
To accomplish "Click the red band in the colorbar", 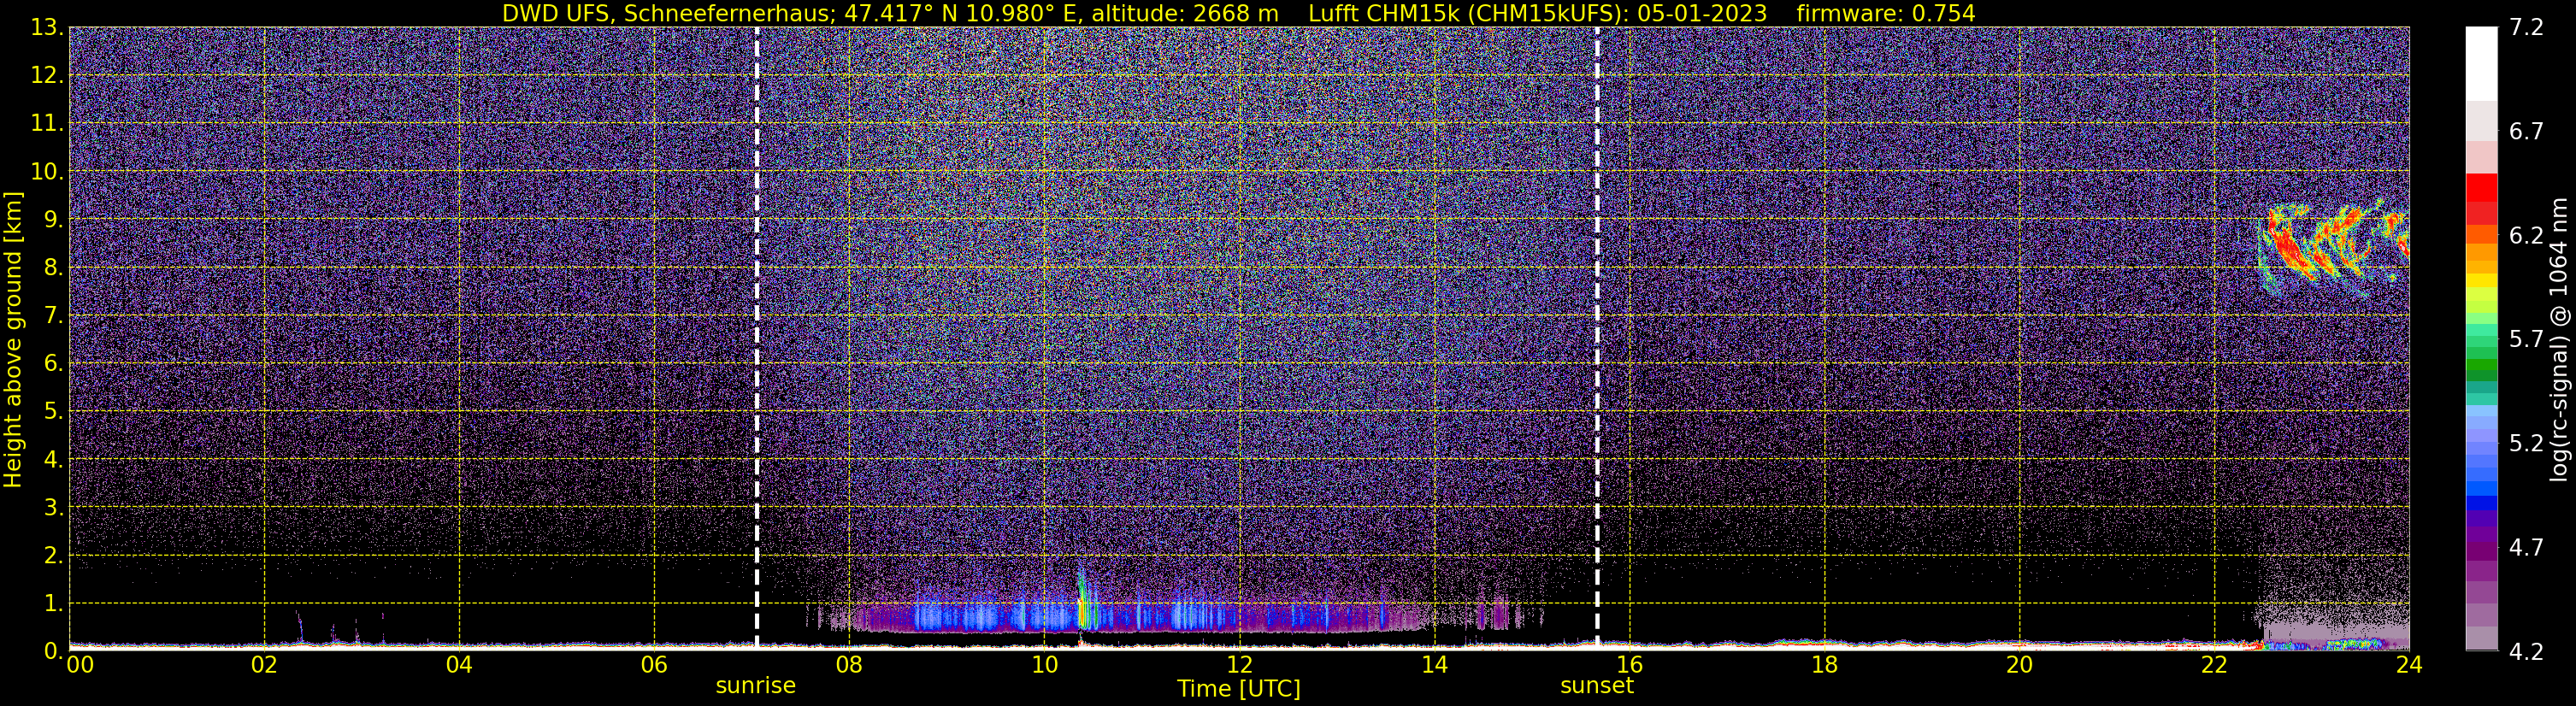I will (2481, 198).
